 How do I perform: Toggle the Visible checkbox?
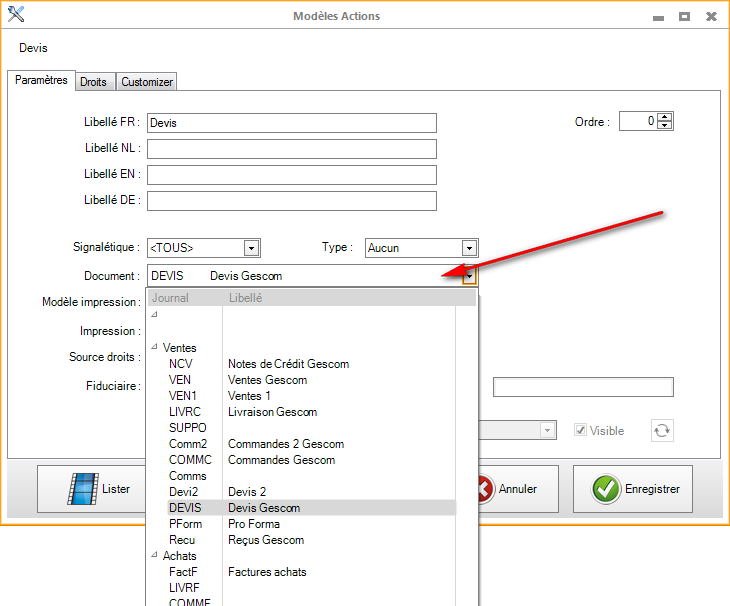[x=581, y=430]
